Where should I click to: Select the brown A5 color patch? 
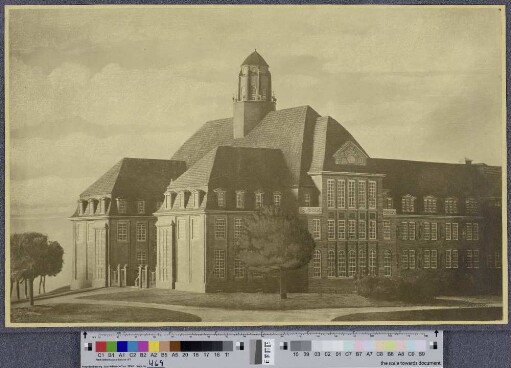point(175,346)
